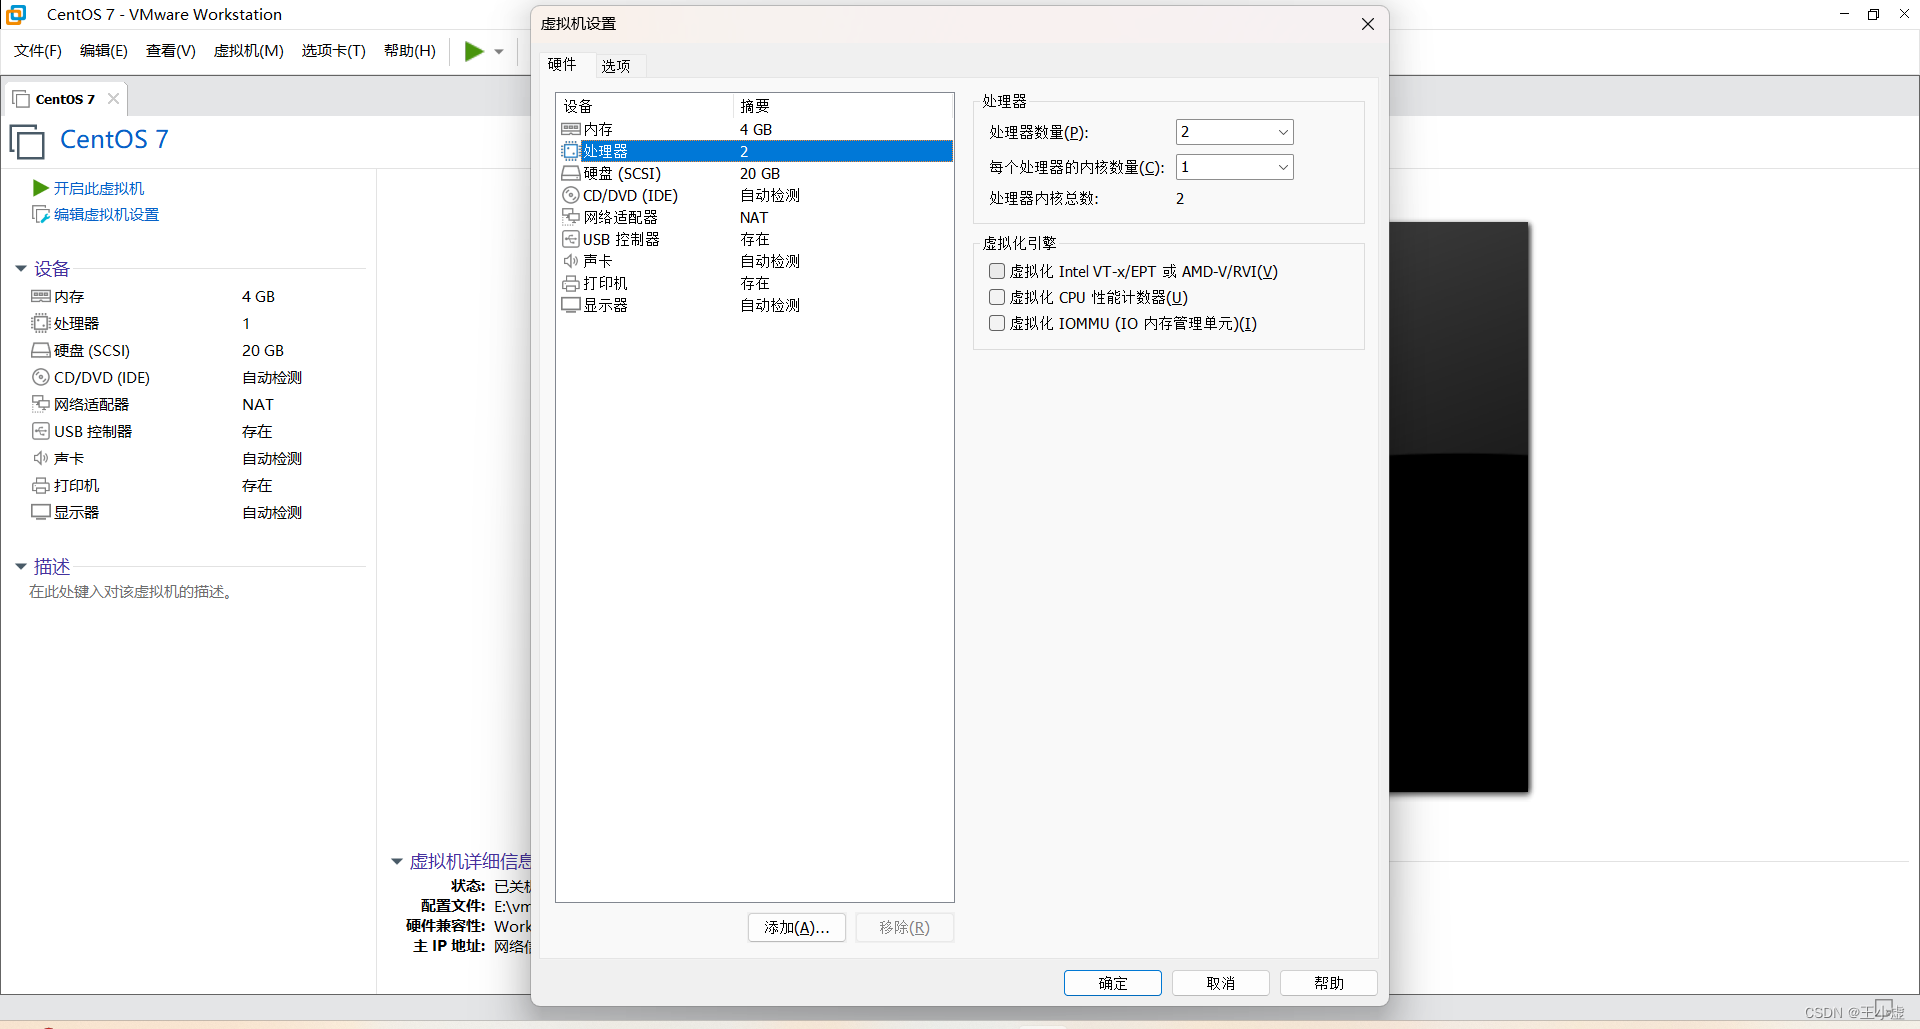Viewport: 1920px width, 1029px height.
Task: Switch to the 选项 tab in the settings dialog
Action: pos(616,66)
